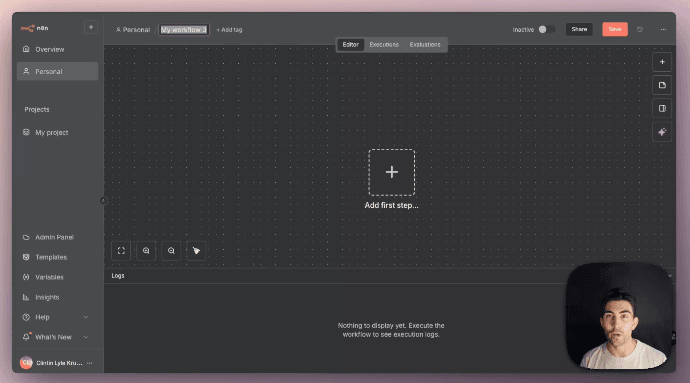Open My project
This screenshot has width=690, height=383.
[x=57, y=133]
